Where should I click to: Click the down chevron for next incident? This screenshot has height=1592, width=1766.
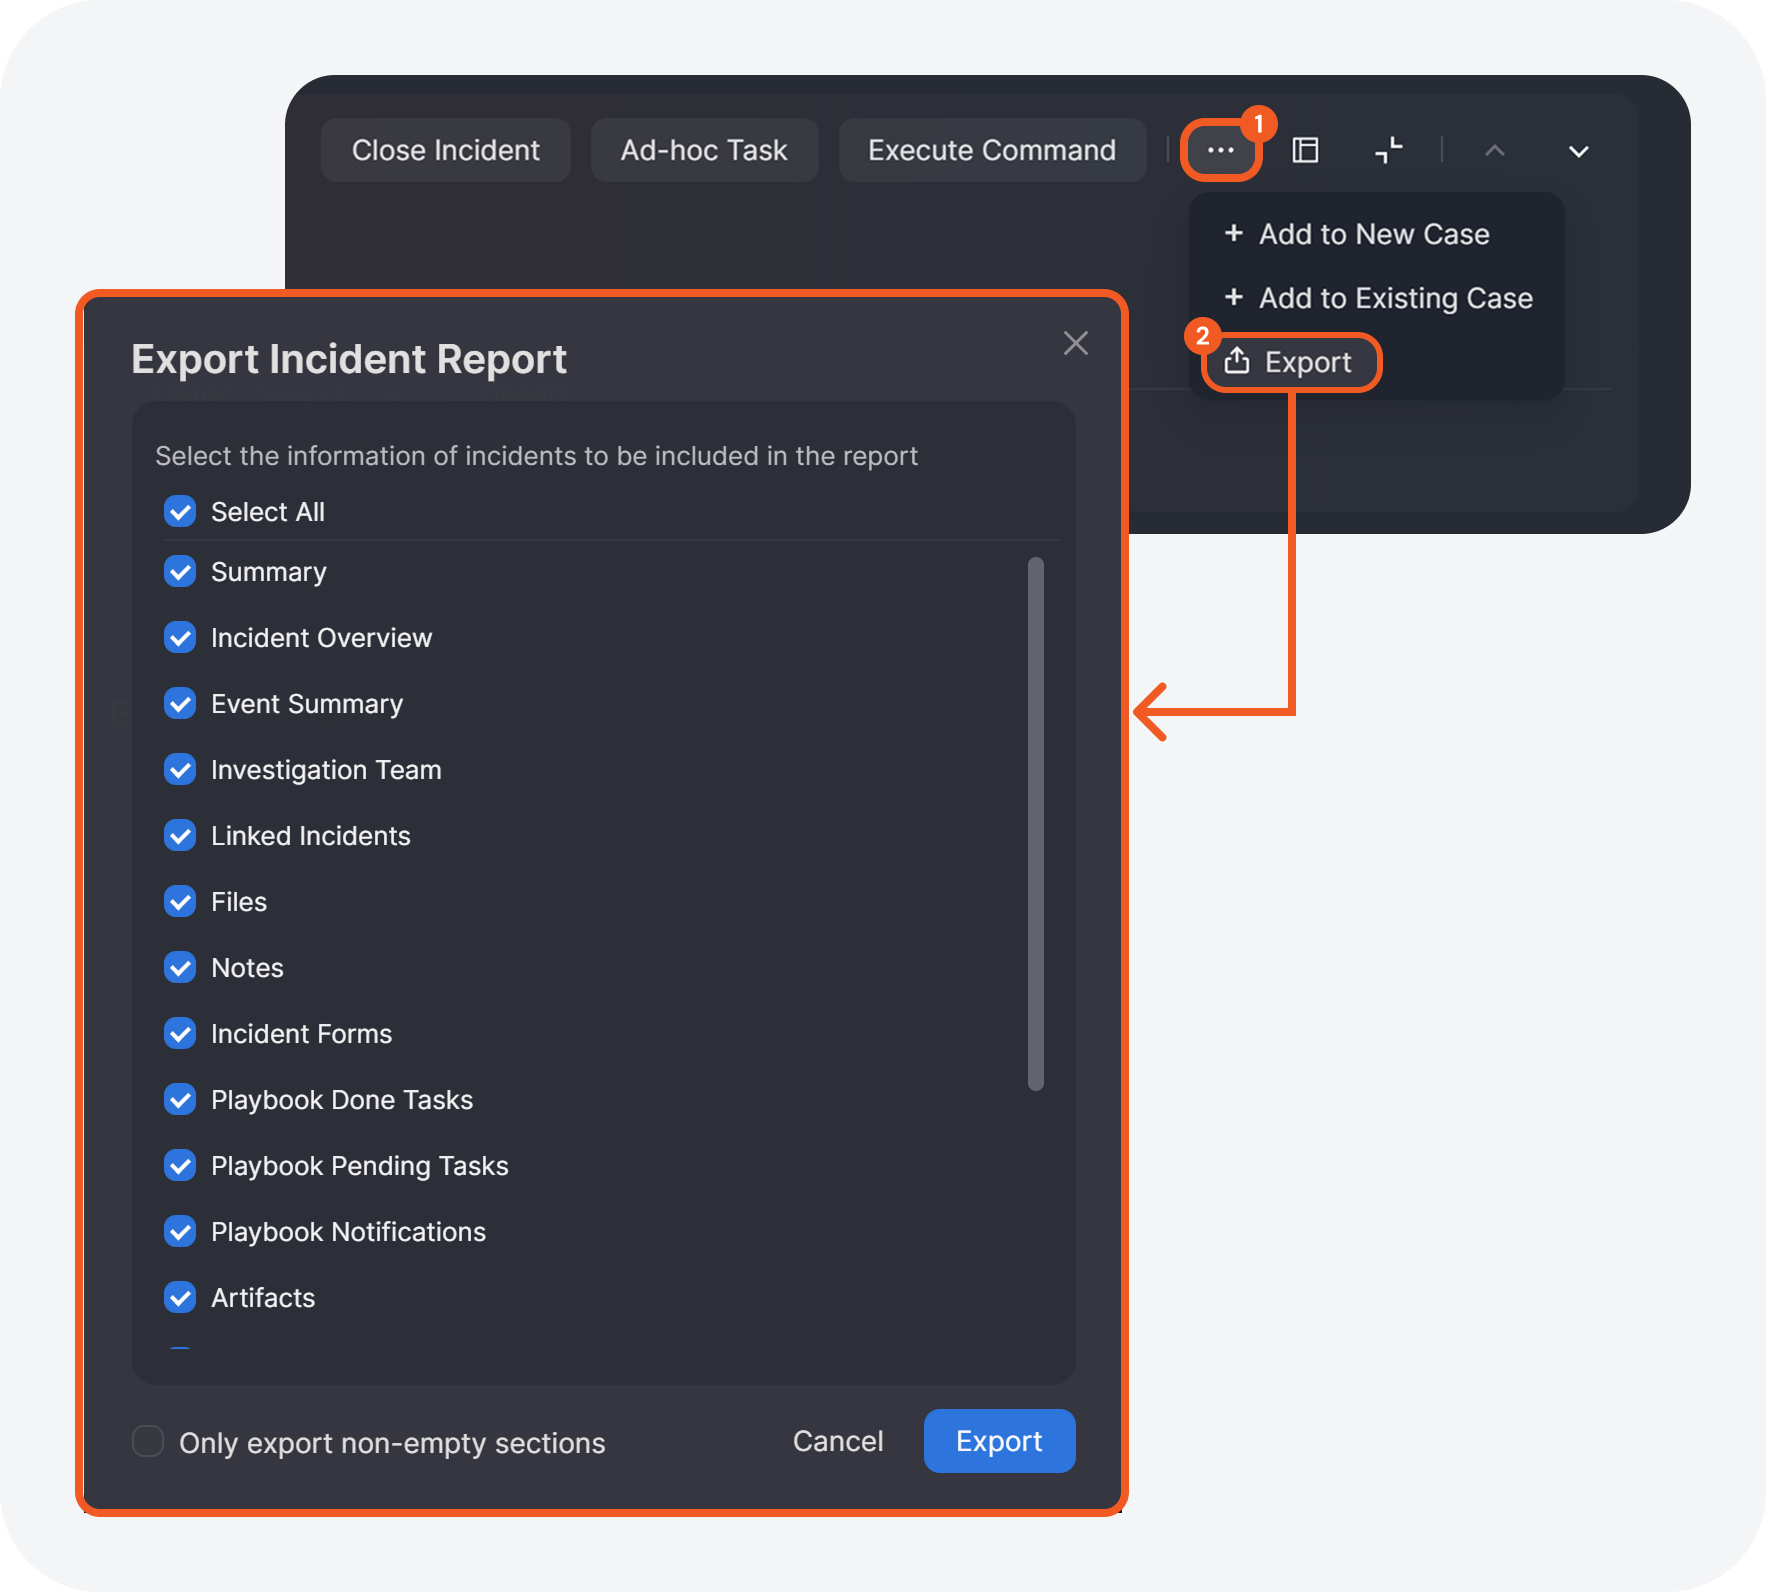click(1578, 151)
